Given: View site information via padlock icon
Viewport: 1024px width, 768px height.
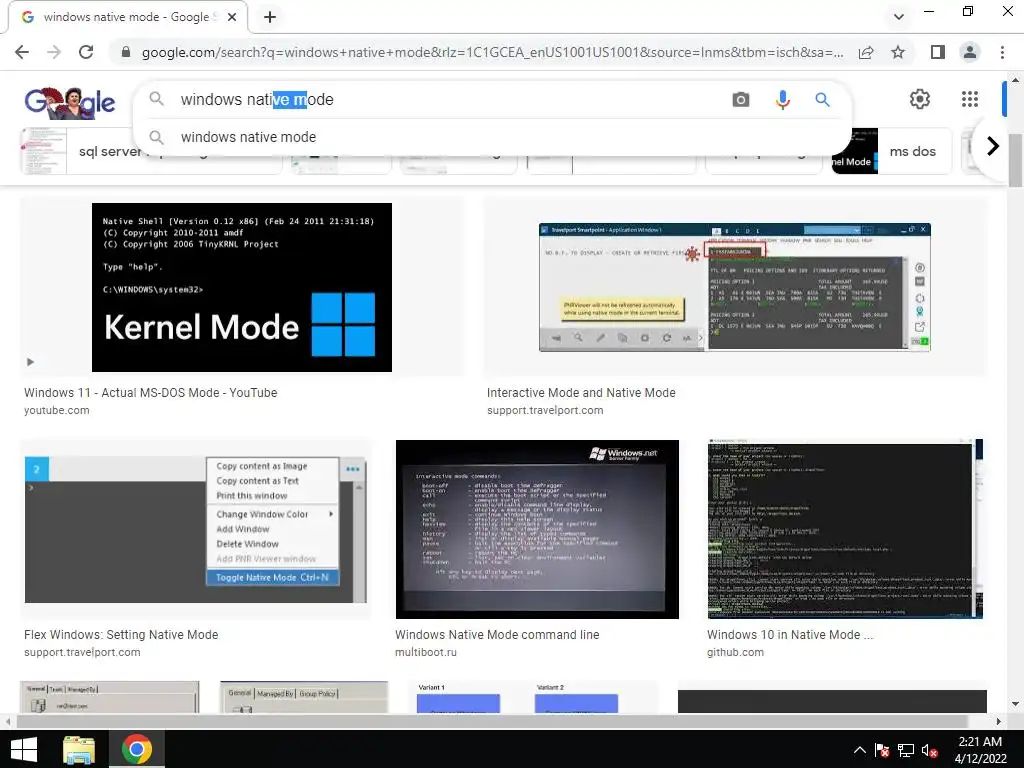Looking at the screenshot, I should (126, 52).
